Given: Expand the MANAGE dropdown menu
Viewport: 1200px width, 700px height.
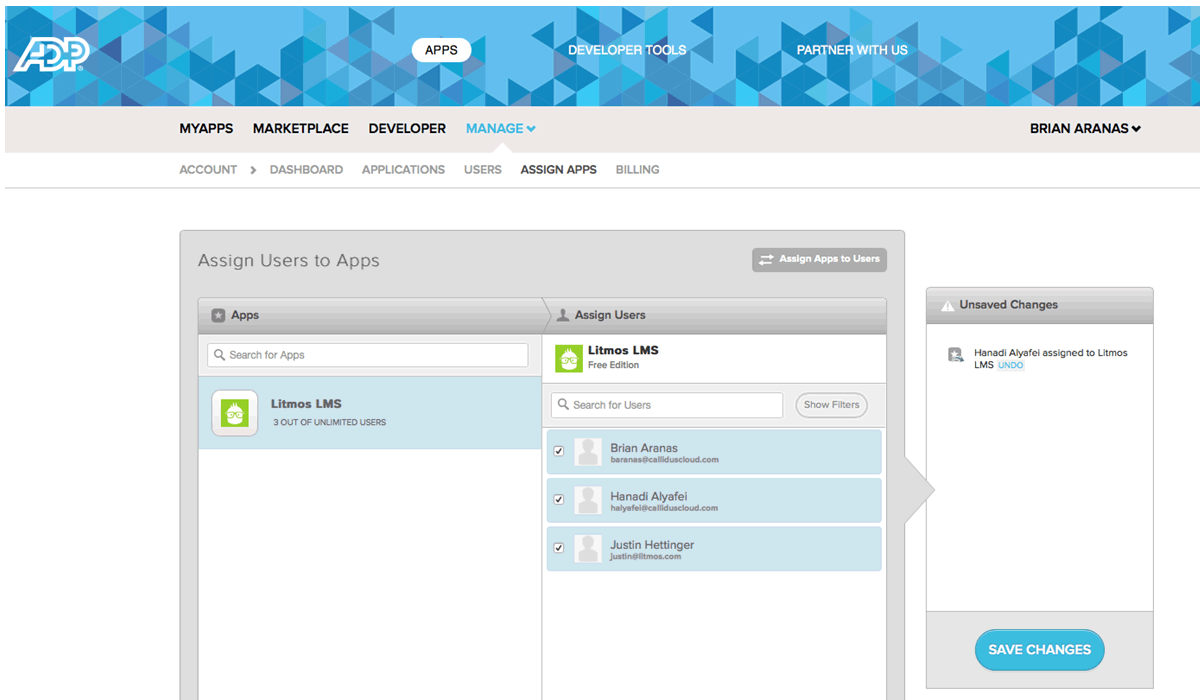Looking at the screenshot, I should point(501,128).
